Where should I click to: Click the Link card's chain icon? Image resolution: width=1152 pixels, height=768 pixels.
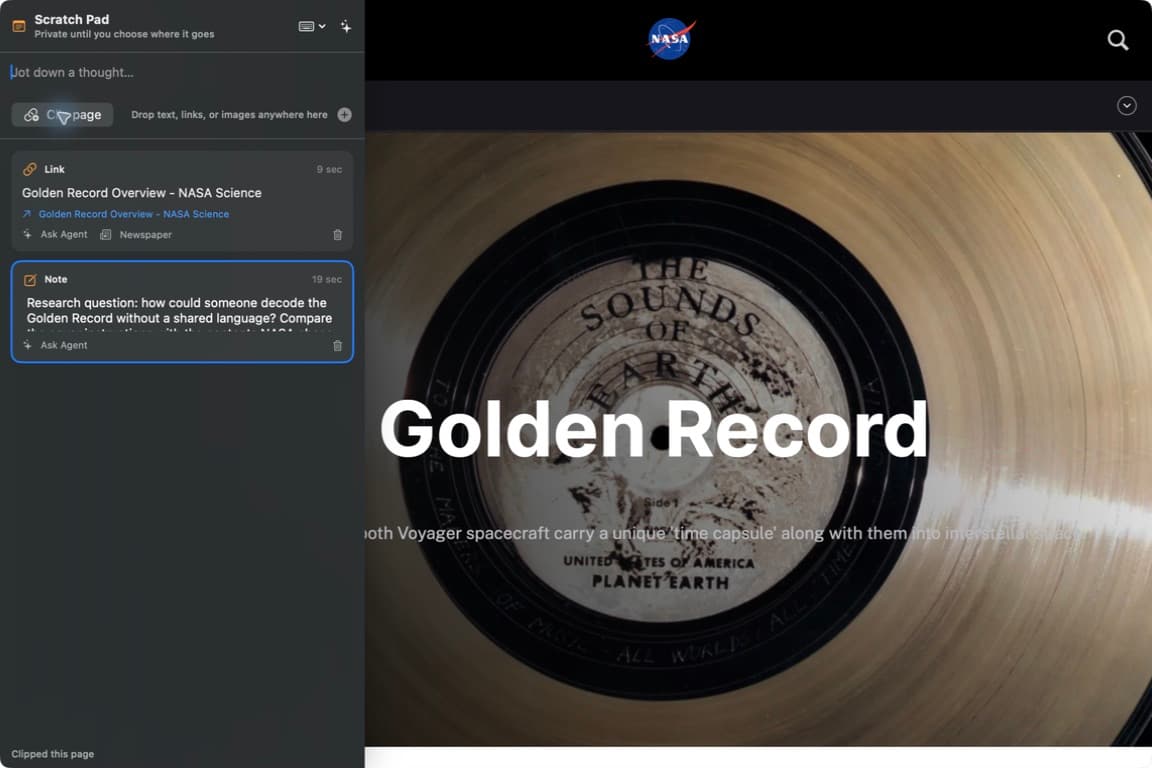(x=29, y=169)
